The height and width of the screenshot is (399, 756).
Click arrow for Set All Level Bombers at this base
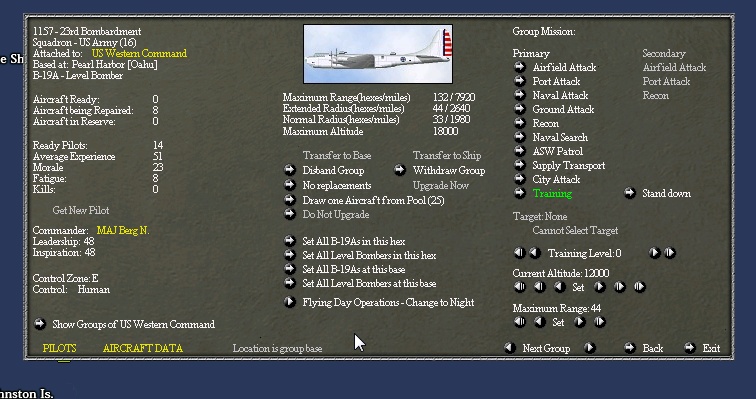click(289, 282)
